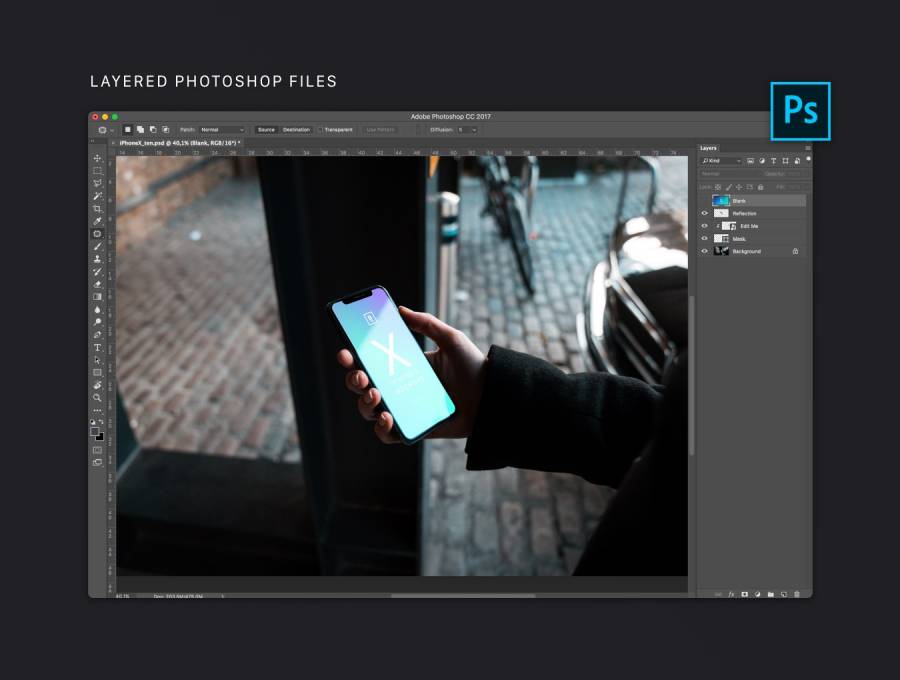The height and width of the screenshot is (680, 900).
Task: Toggle visibility of the Background layer
Action: click(x=704, y=251)
